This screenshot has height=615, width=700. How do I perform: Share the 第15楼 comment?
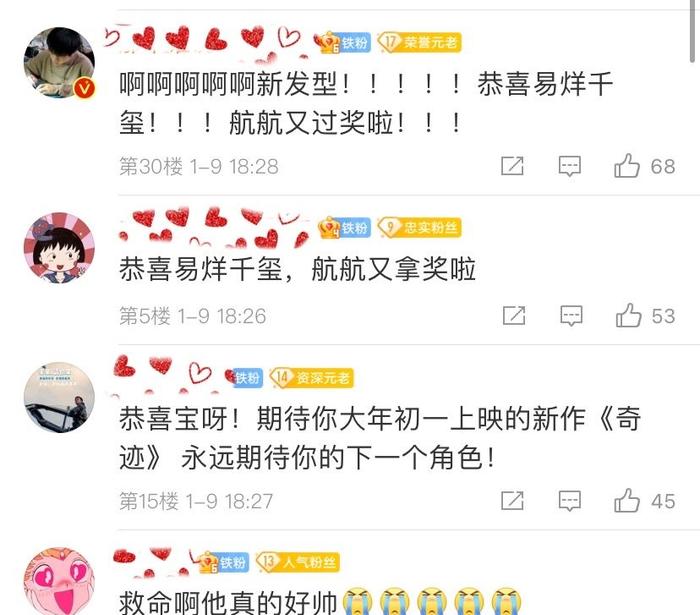[x=512, y=500]
